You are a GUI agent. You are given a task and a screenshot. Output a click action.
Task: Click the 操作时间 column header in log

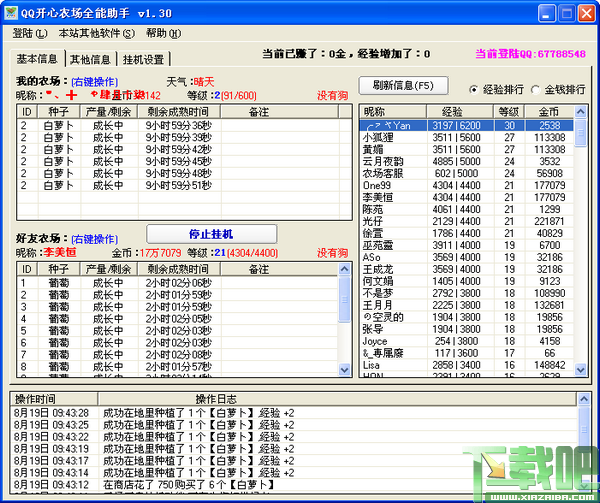click(54, 399)
